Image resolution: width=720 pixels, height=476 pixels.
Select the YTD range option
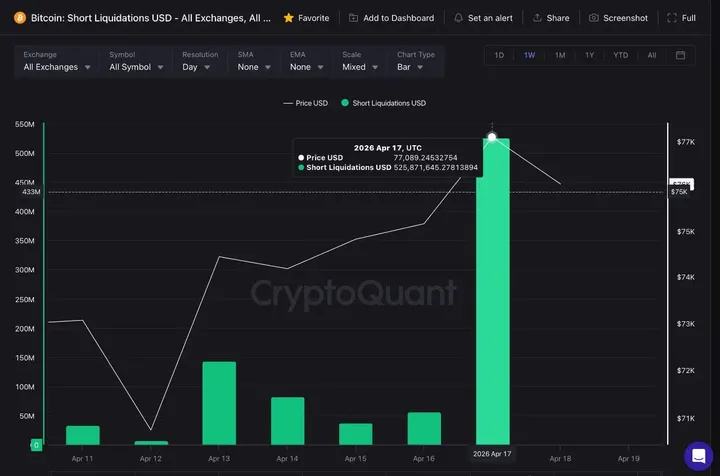click(621, 55)
